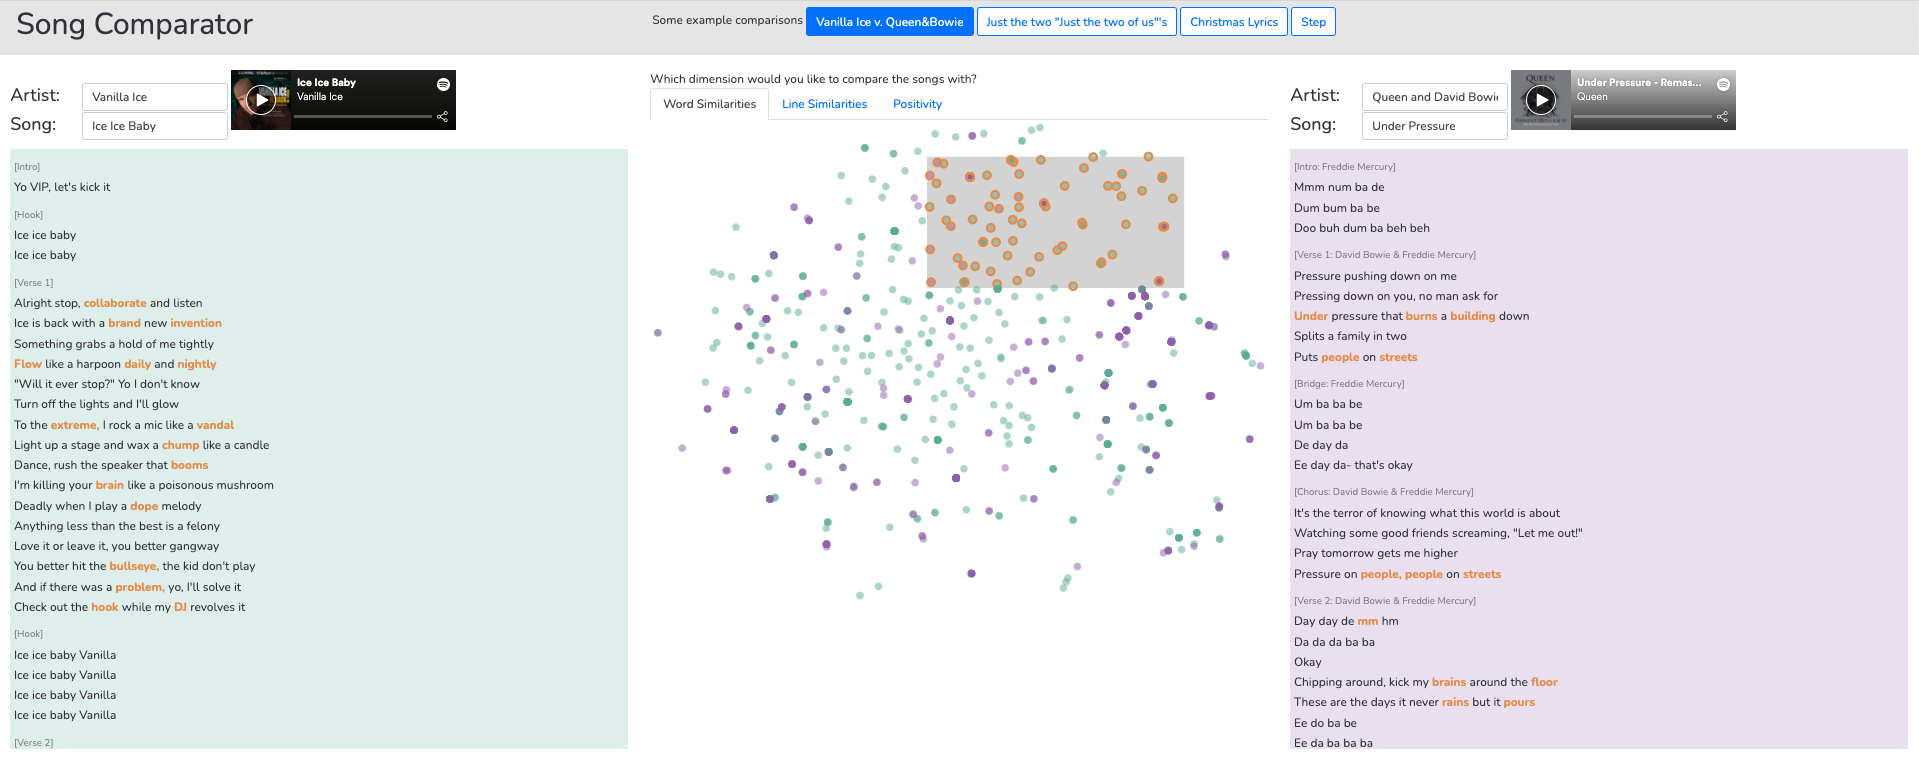Click the Vanilla Ice artist name in player
This screenshot has width=1919, height=769.
pos(320,97)
